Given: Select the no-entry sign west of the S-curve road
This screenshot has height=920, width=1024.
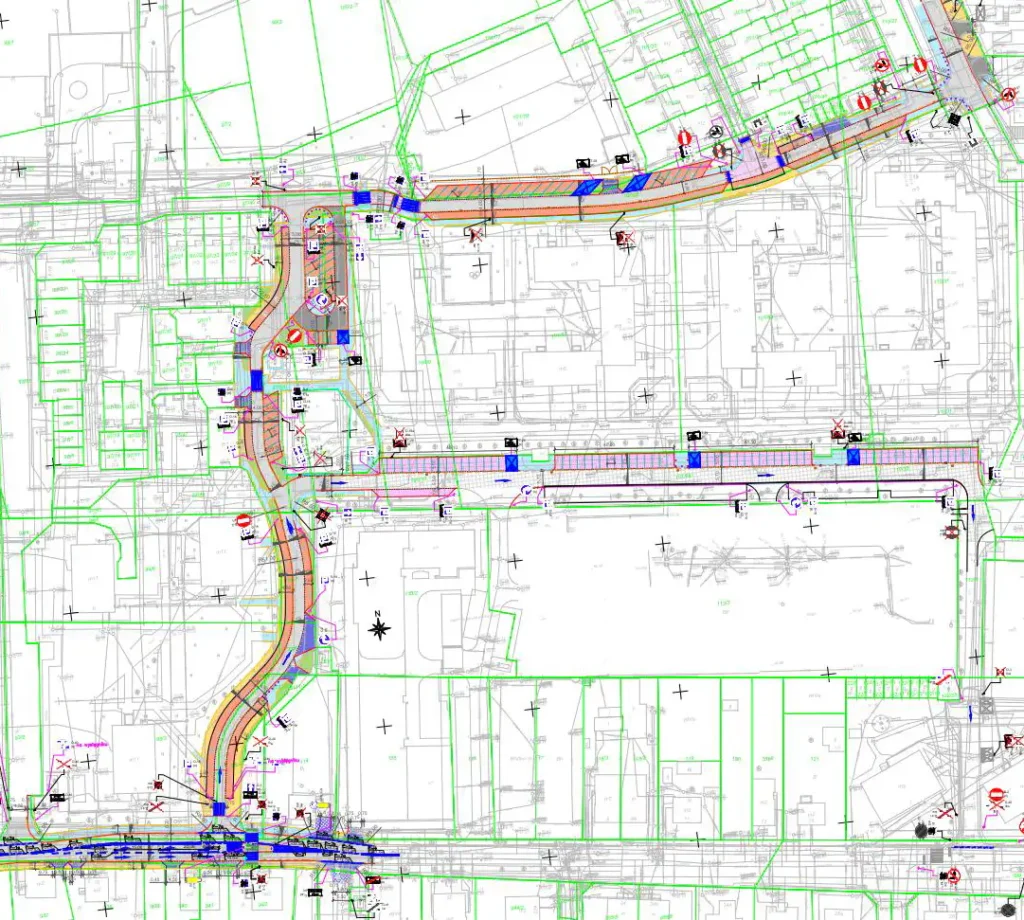Looking at the screenshot, I should coord(243,521).
